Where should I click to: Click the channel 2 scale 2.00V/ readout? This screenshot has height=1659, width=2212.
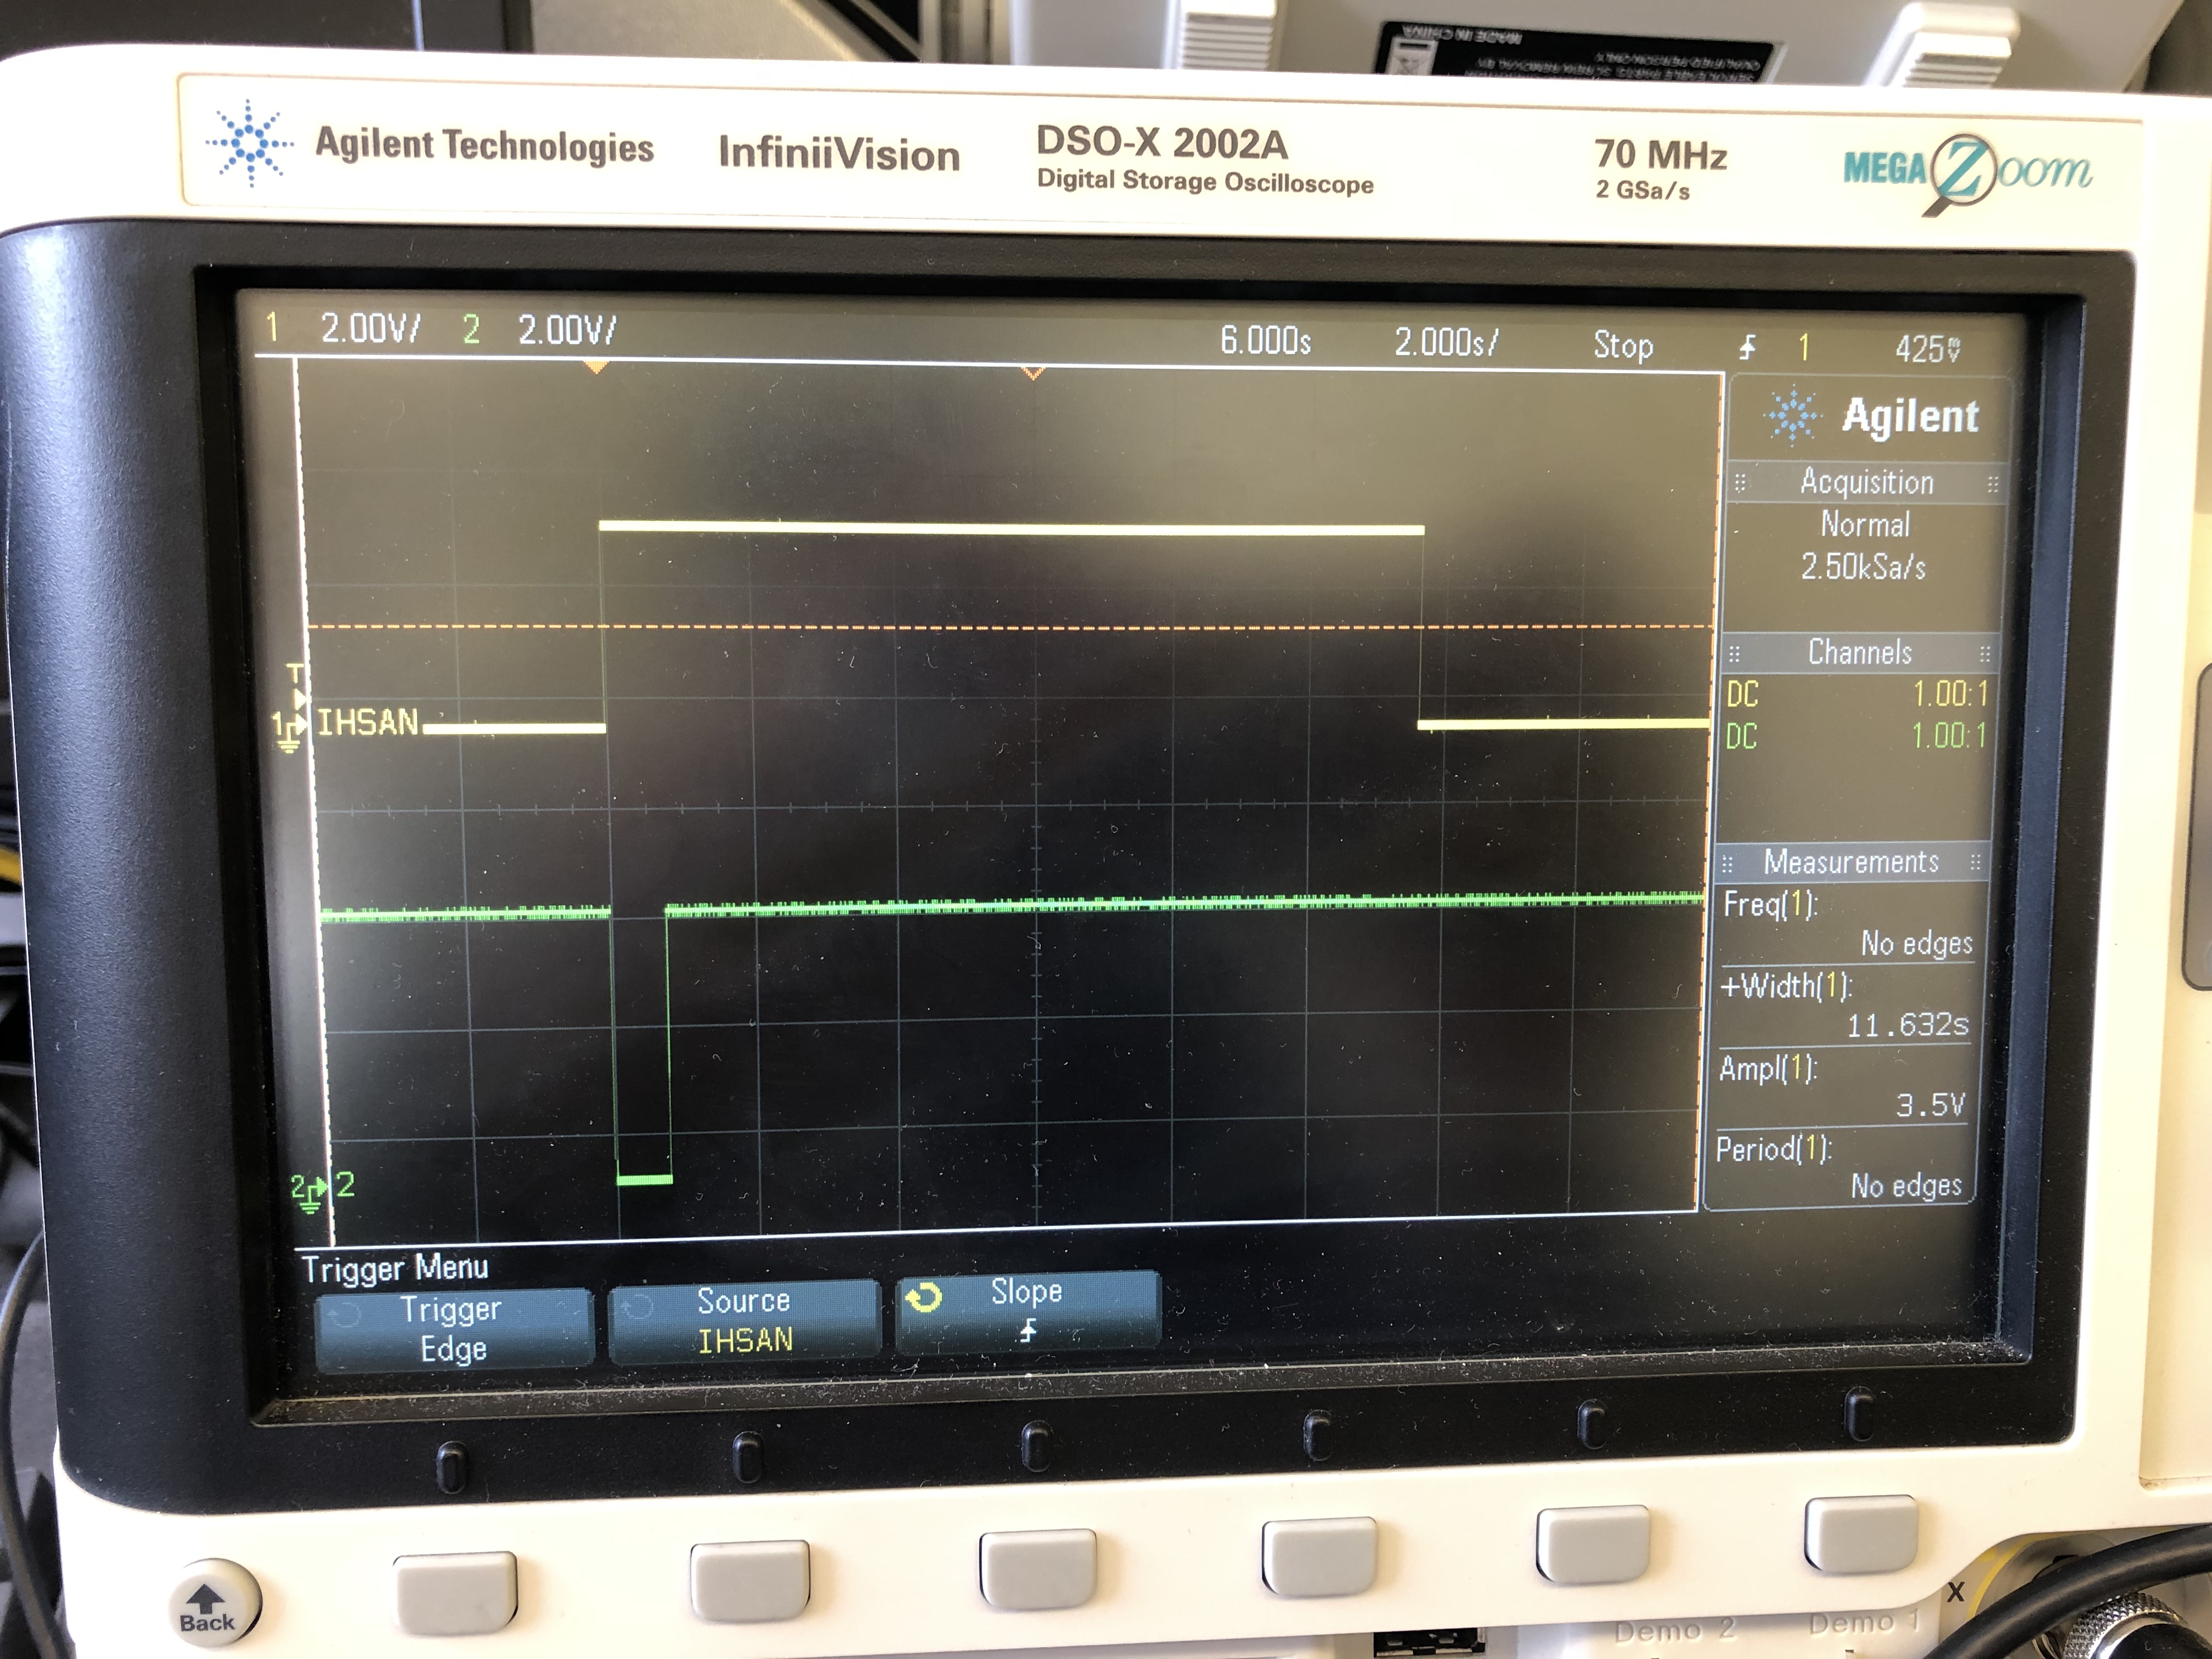click(567, 330)
